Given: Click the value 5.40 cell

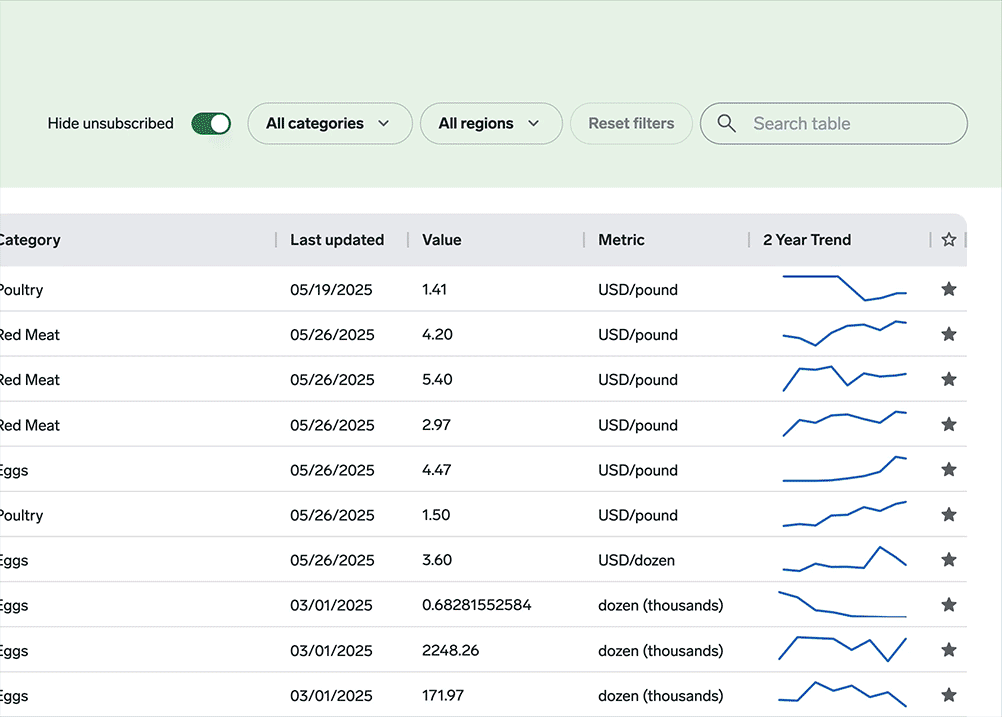Looking at the screenshot, I should pos(437,380).
